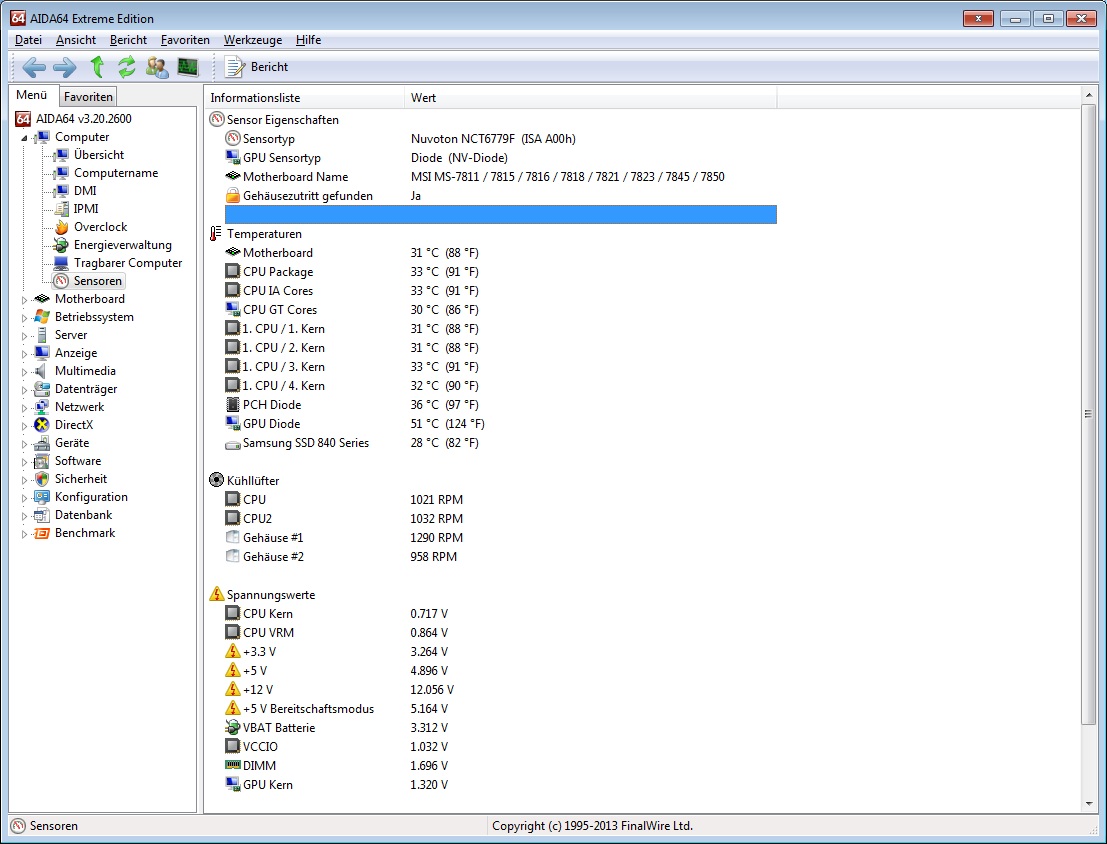The height and width of the screenshot is (844, 1107).
Task: Click the Samsung SSD 840 Series drive icon
Action: pos(232,444)
